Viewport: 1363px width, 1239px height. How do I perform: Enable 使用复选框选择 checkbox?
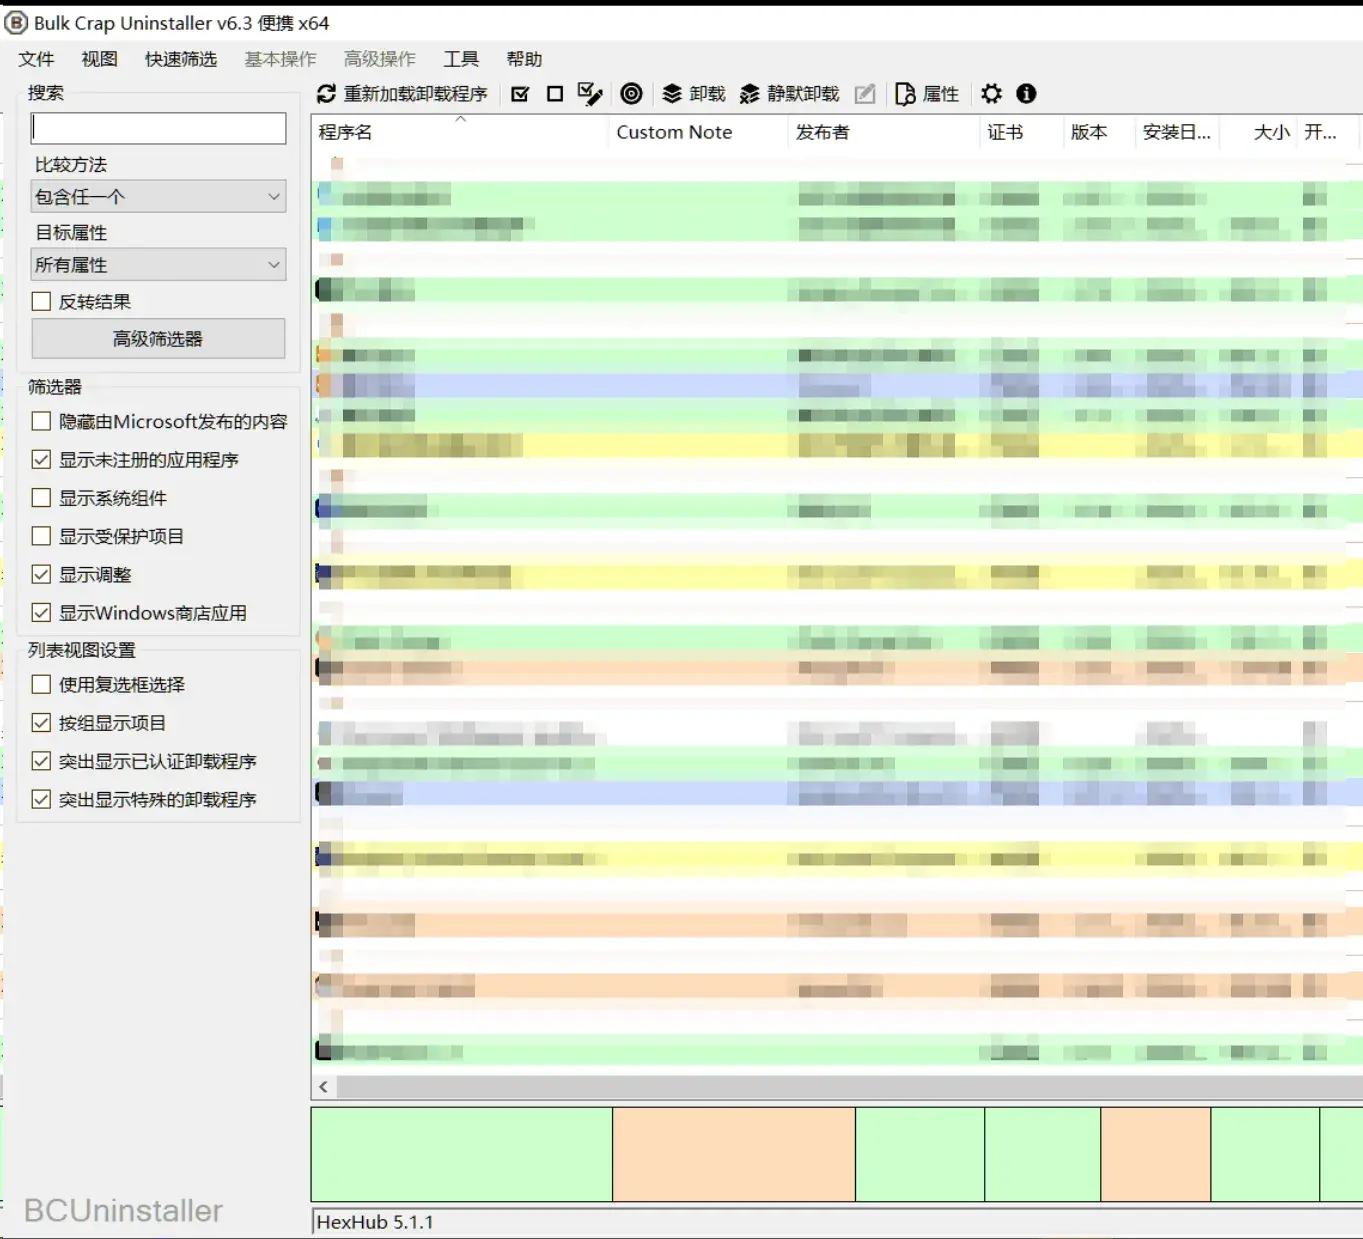[x=41, y=684]
